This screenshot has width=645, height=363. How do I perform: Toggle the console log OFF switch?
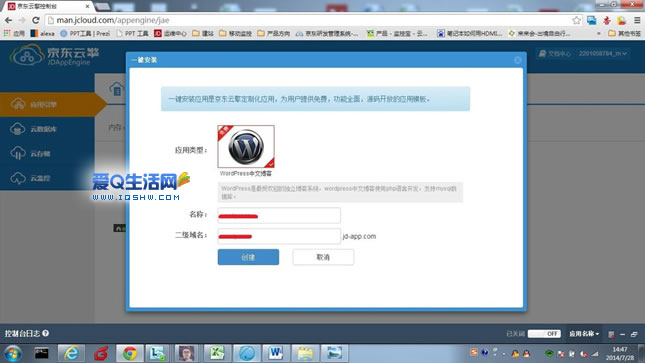(544, 333)
